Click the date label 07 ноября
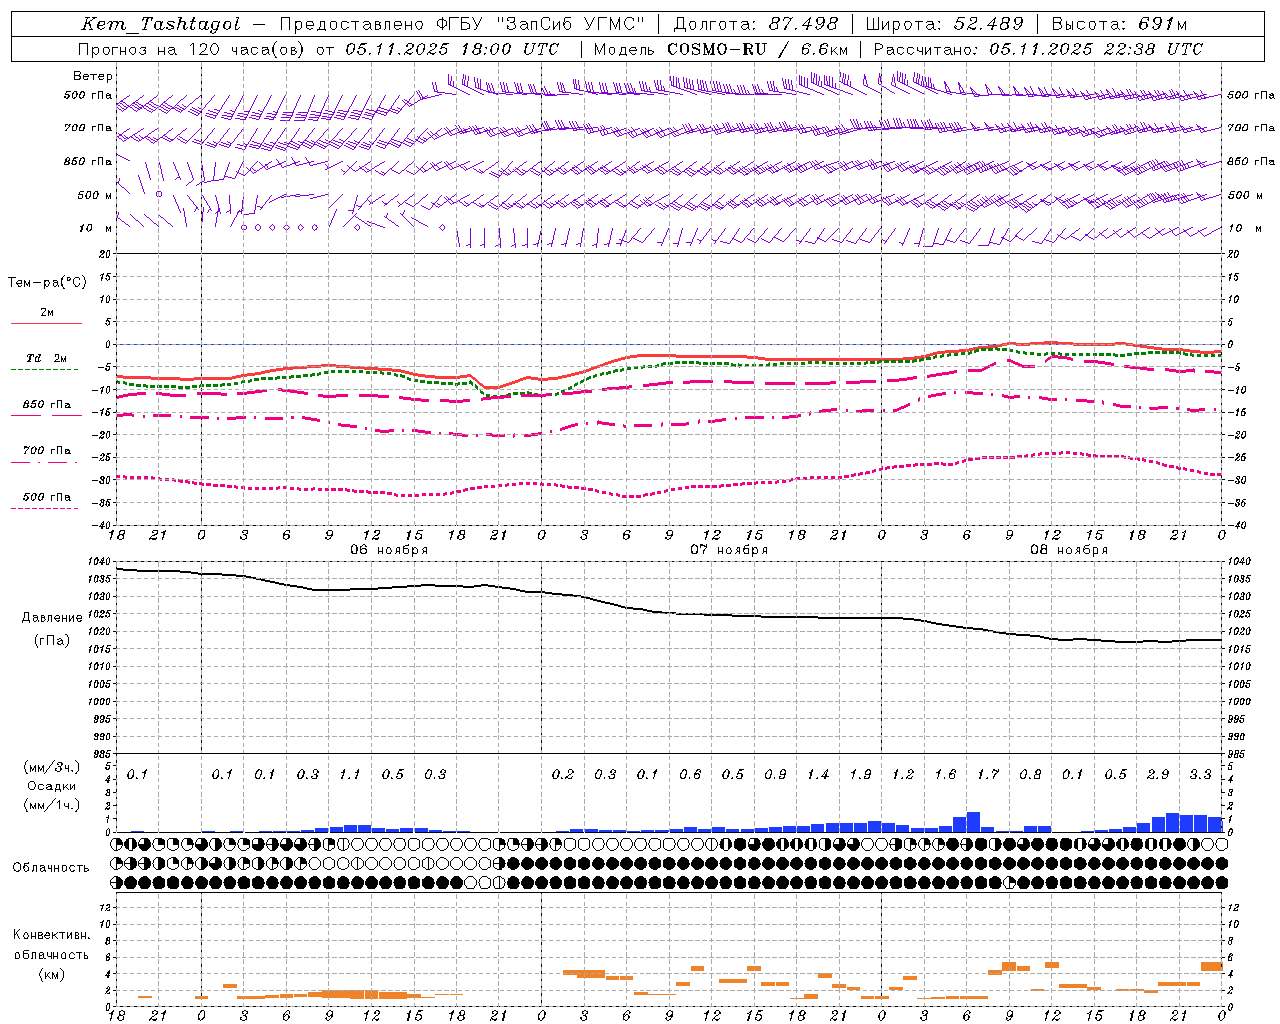The width and height of the screenshot is (1280, 1024). pos(729,550)
